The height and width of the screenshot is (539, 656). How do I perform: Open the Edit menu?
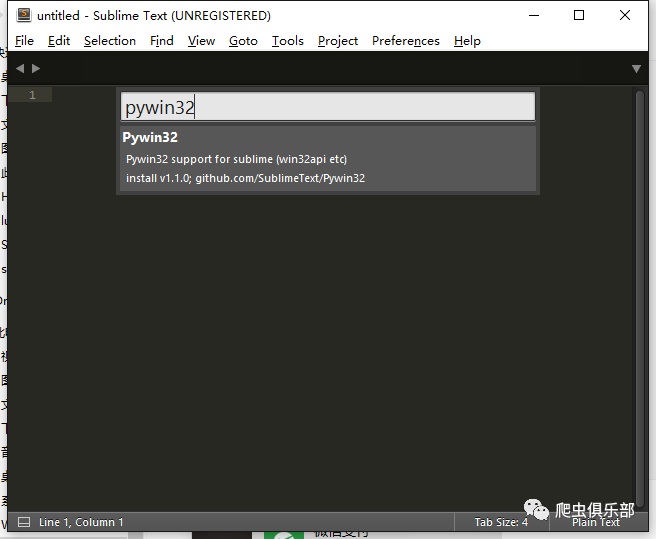click(59, 41)
